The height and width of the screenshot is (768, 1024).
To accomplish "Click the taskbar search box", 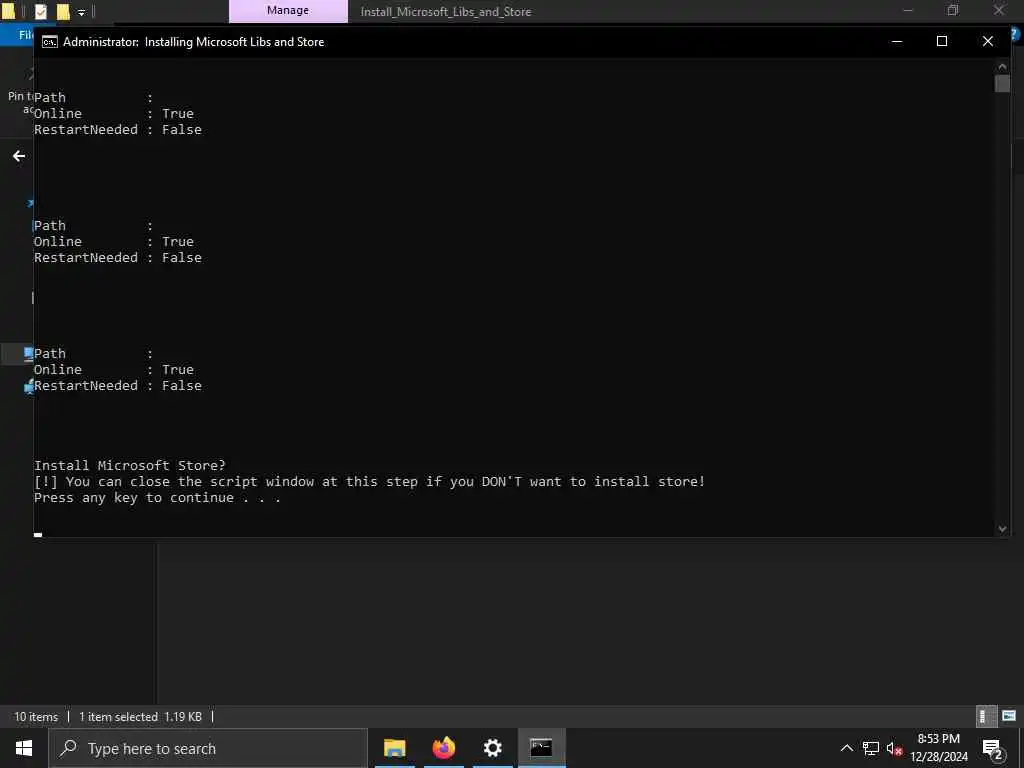I will click(x=208, y=748).
